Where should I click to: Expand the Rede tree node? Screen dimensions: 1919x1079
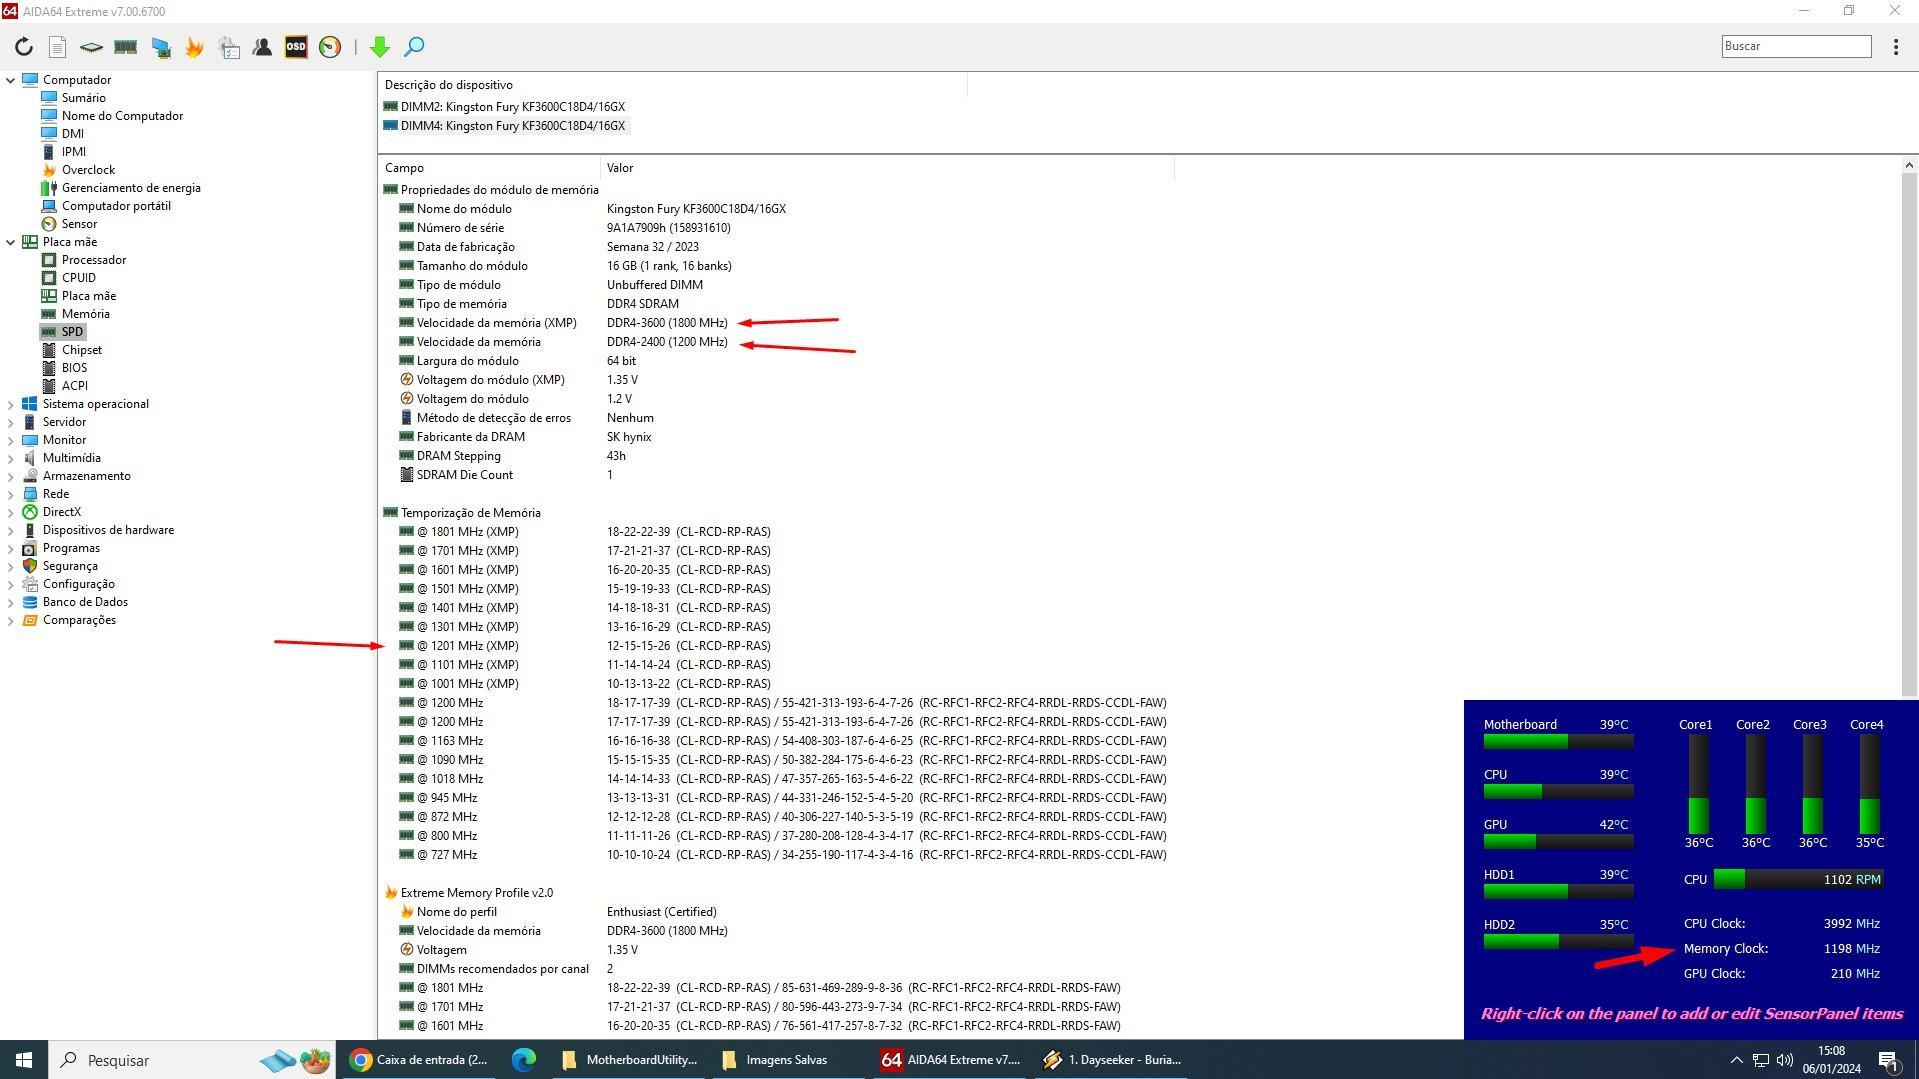(11, 494)
